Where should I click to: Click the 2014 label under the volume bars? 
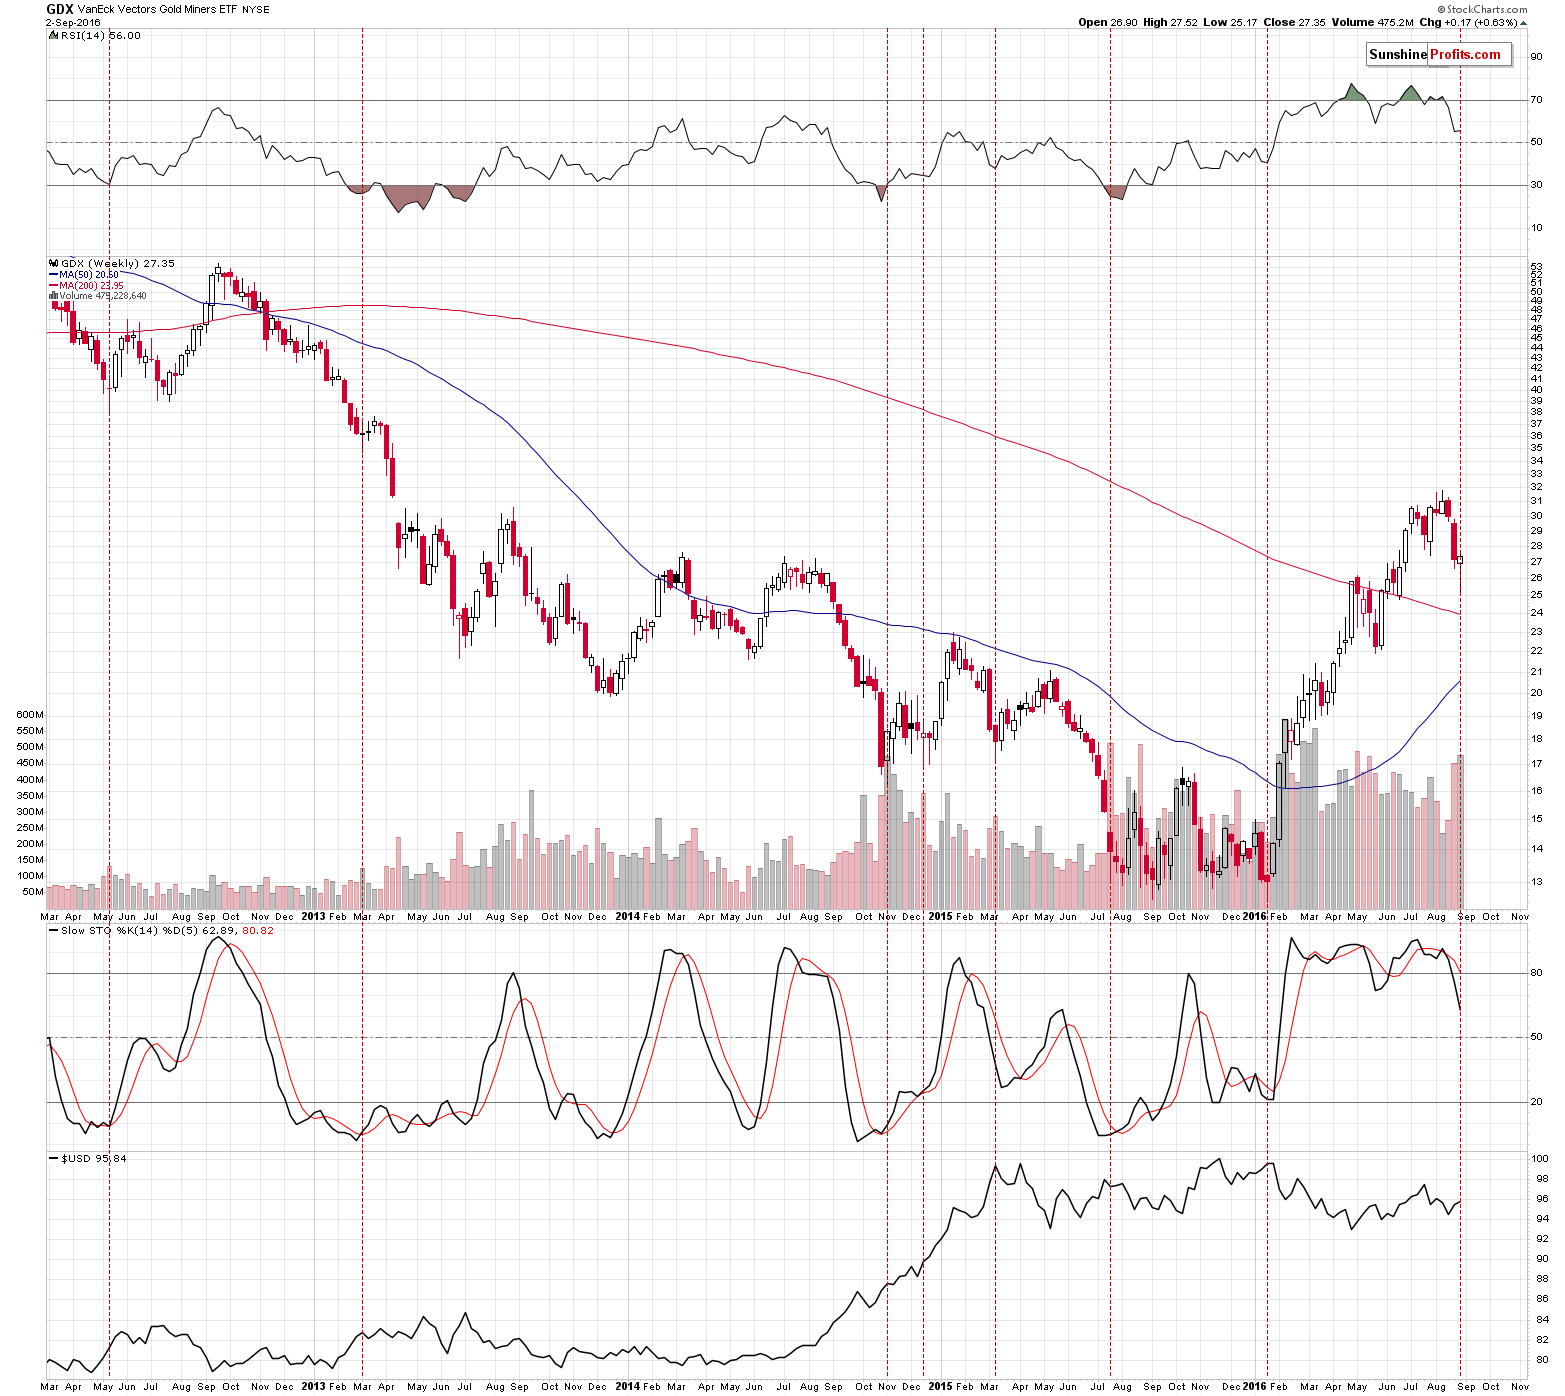(628, 916)
